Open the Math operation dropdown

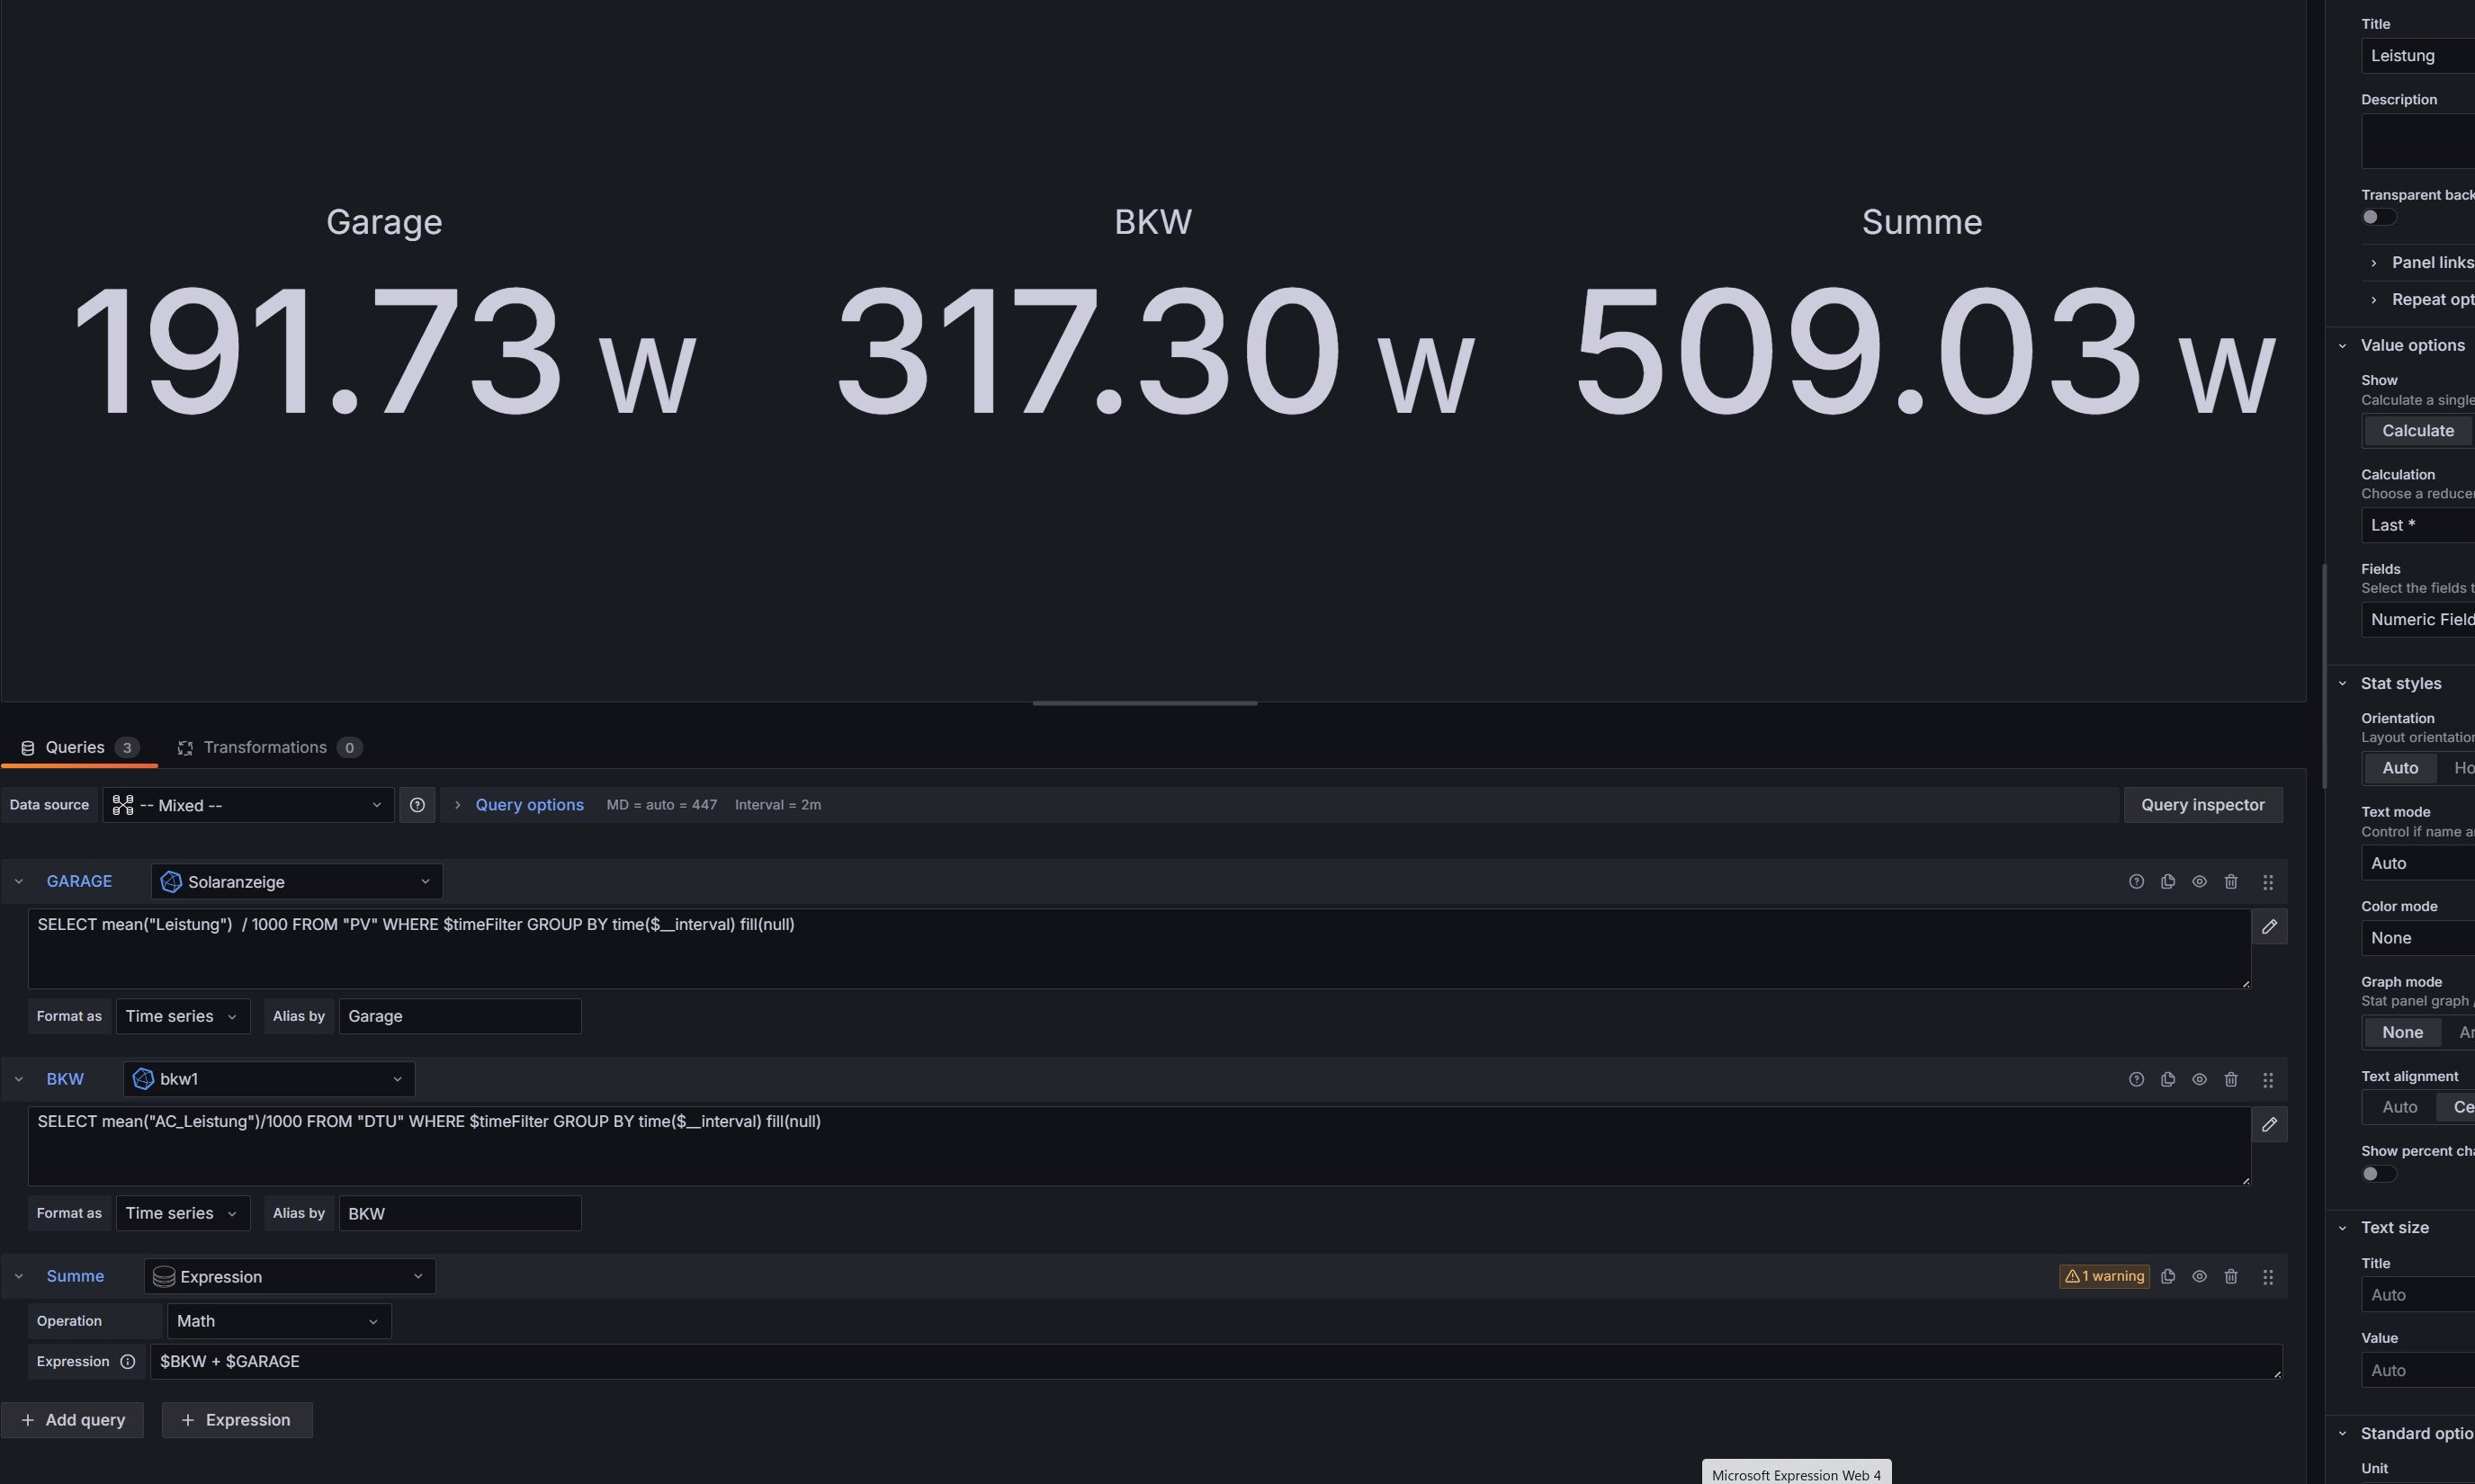(278, 1321)
